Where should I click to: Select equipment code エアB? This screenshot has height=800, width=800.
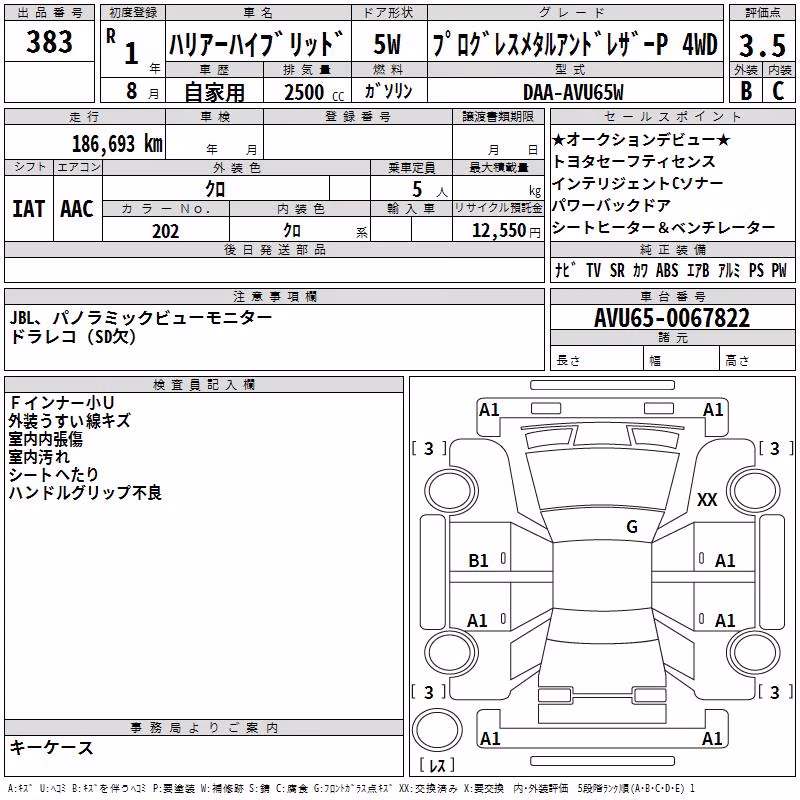pos(698,270)
